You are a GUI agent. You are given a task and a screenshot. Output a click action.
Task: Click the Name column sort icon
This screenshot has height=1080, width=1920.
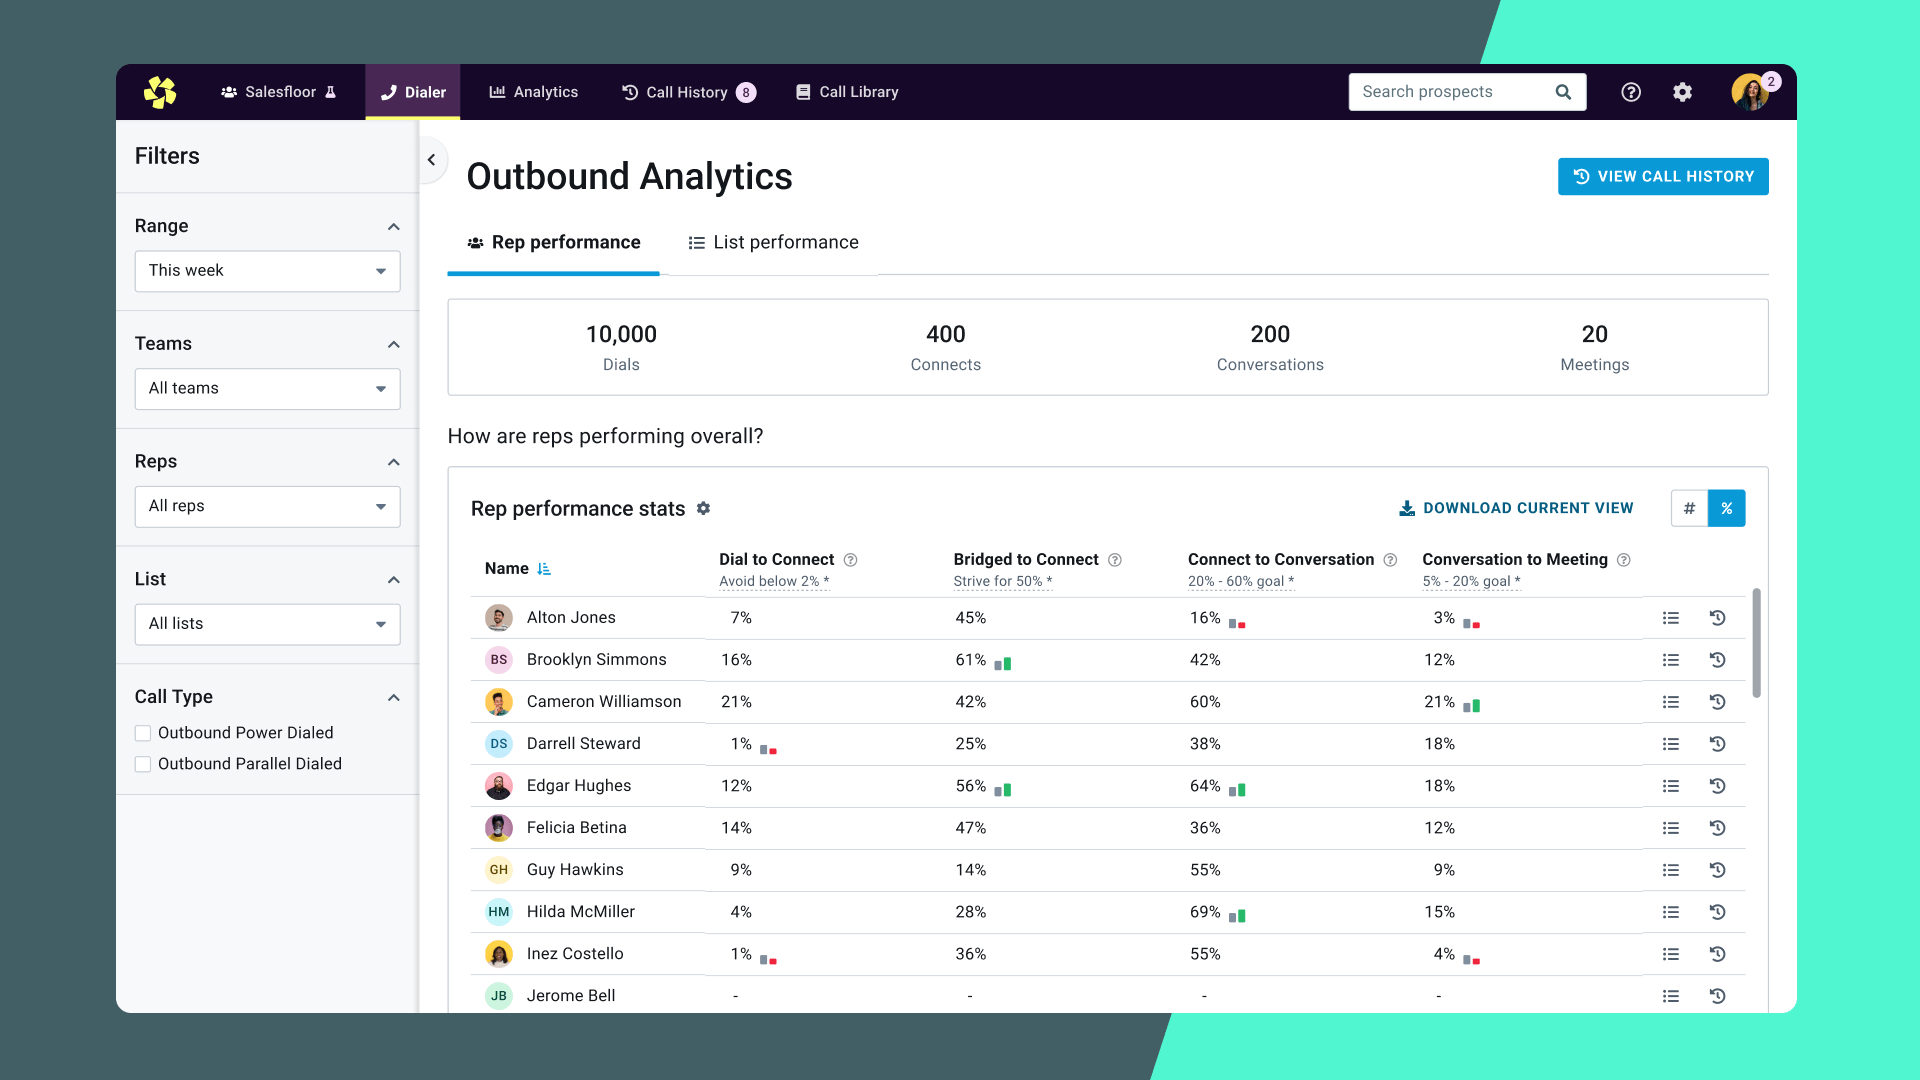pyautogui.click(x=544, y=569)
